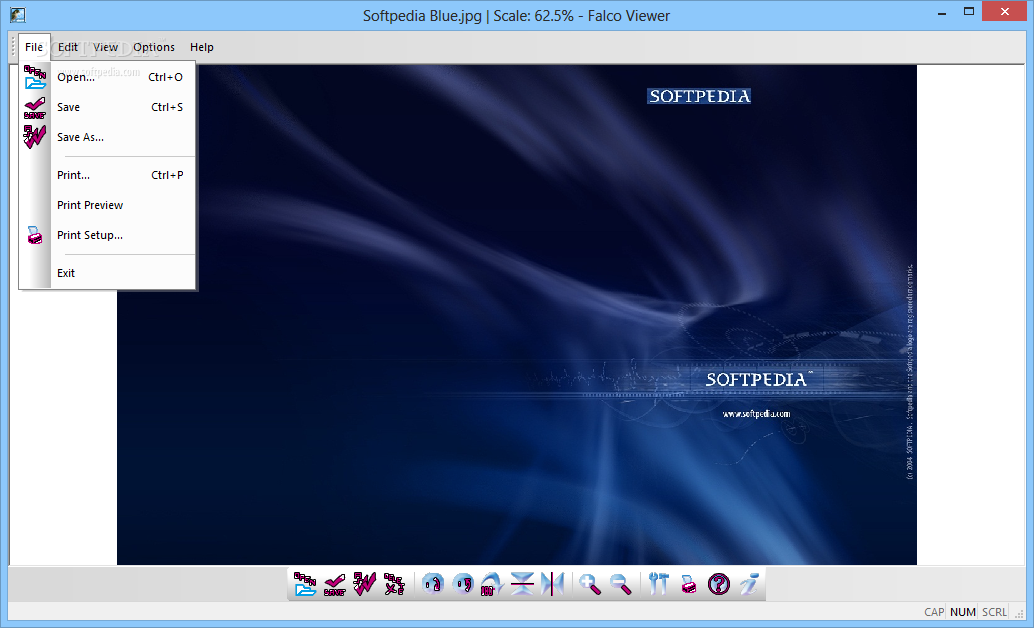This screenshot has width=1034, height=628.
Task: Mirror image horizontally with toolbar icon
Action: coord(553,584)
